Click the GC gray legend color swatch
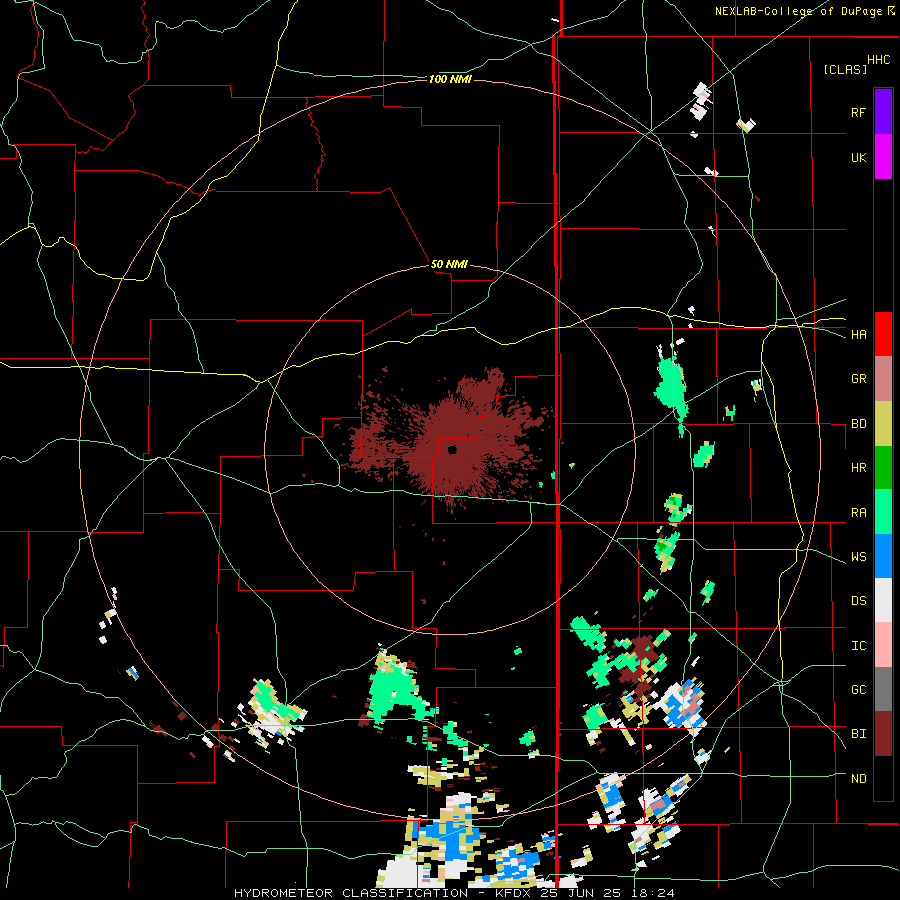The width and height of the screenshot is (900, 900). [883, 689]
